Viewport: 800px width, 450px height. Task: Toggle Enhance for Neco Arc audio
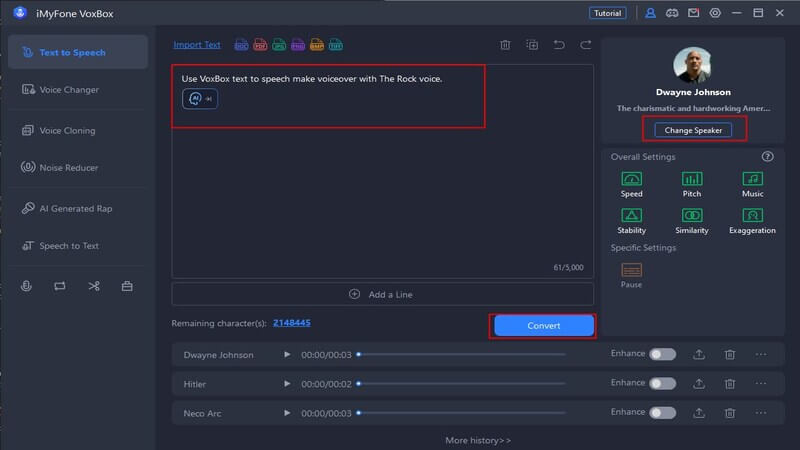click(x=662, y=413)
